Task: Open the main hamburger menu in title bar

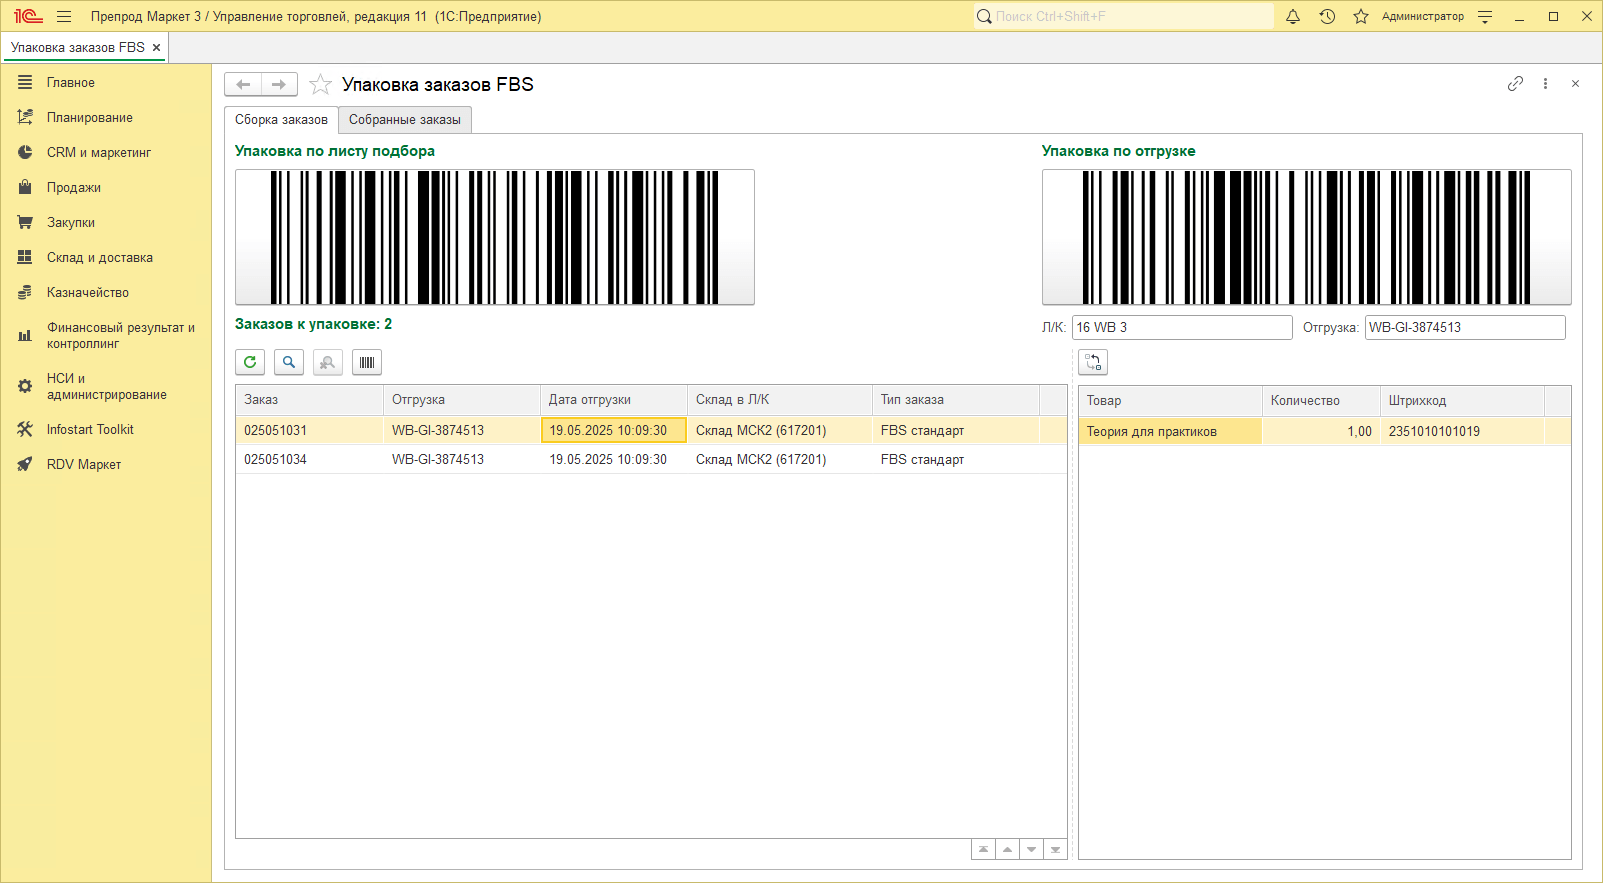Action: pos(64,16)
